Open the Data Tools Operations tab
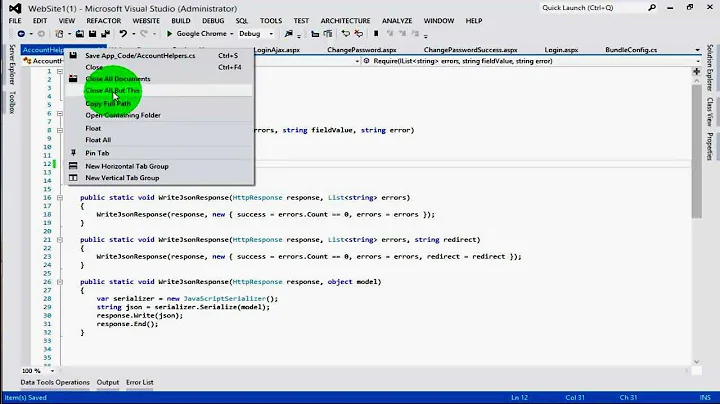Screen dimensions: 720x404 (55, 382)
